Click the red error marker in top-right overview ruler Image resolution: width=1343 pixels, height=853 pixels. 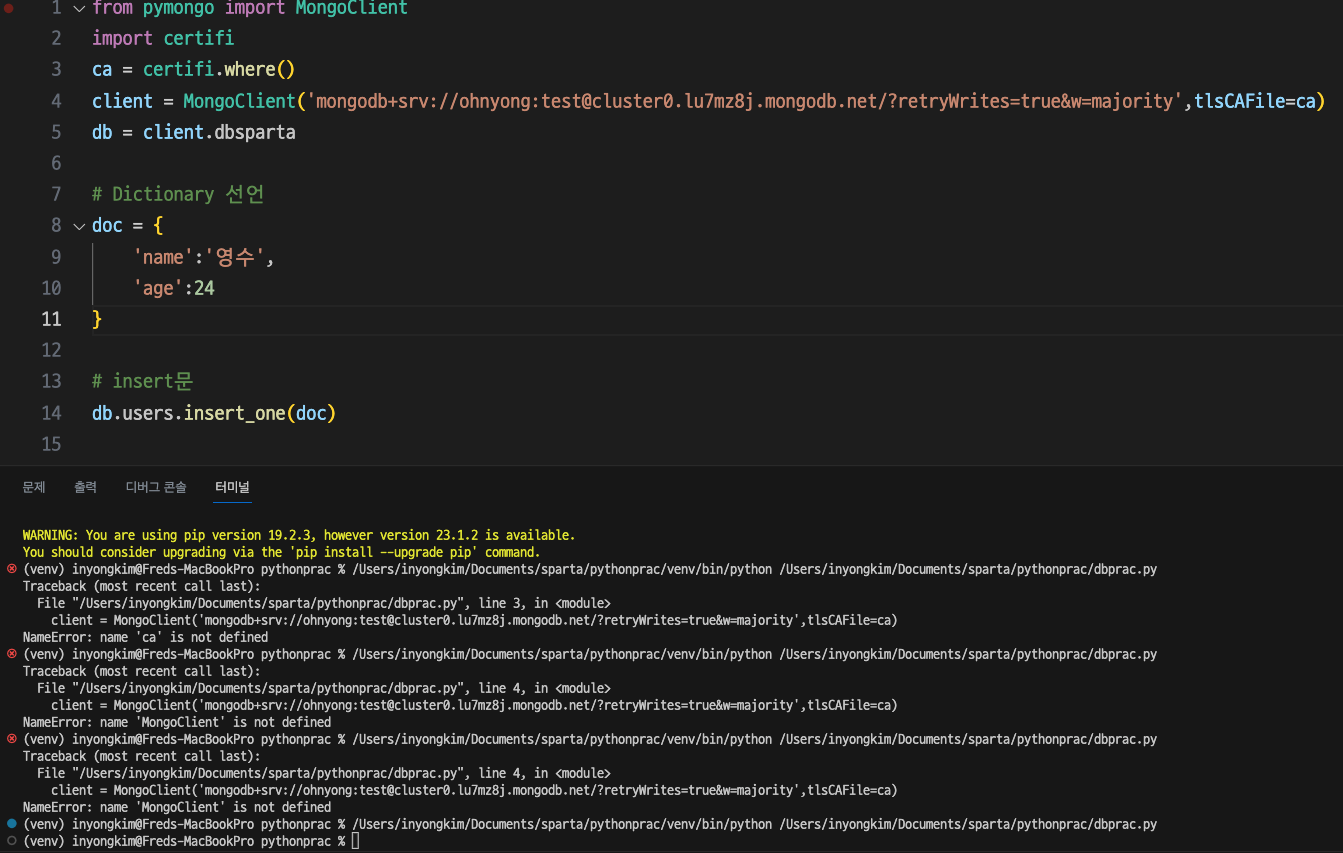click(x=1336, y=8)
